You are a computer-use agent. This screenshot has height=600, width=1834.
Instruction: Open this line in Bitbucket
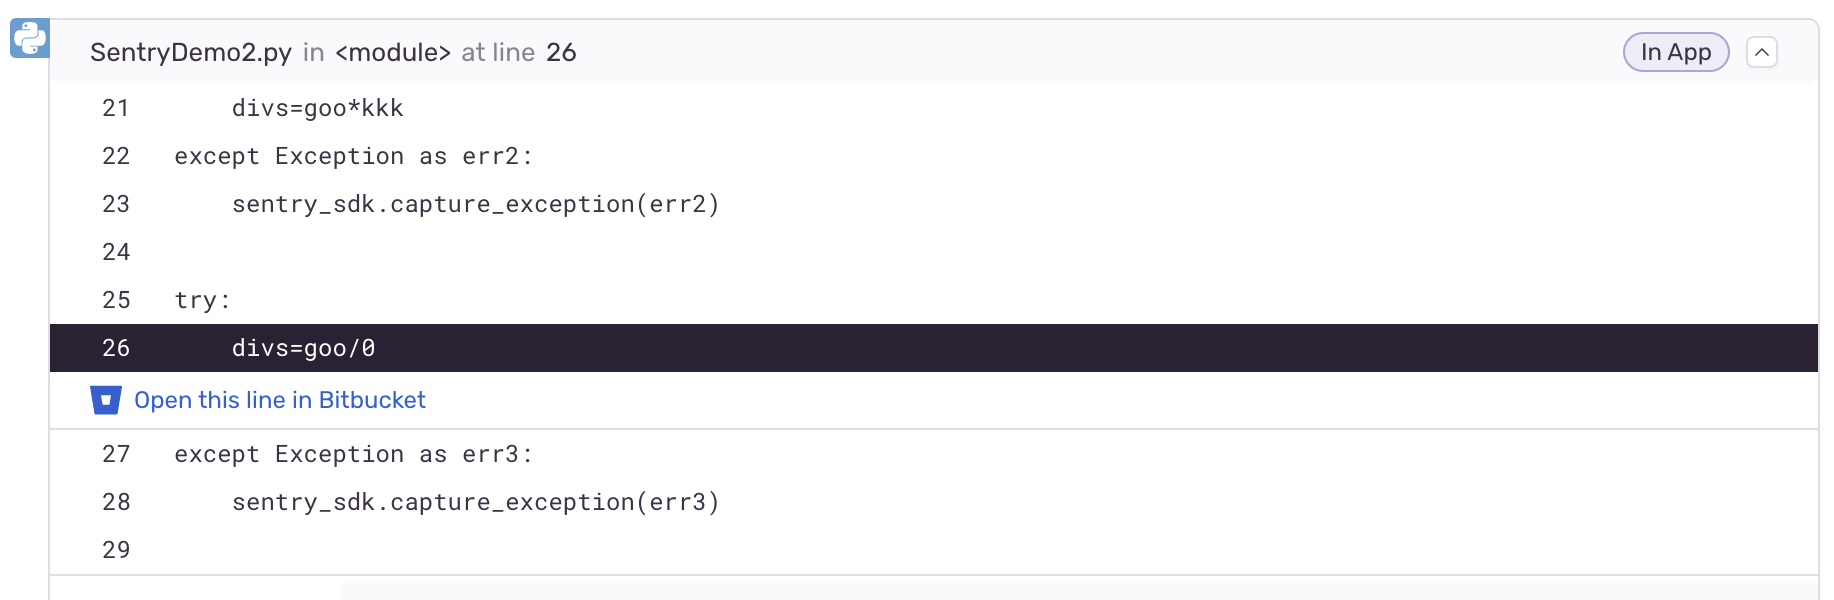[x=280, y=400]
